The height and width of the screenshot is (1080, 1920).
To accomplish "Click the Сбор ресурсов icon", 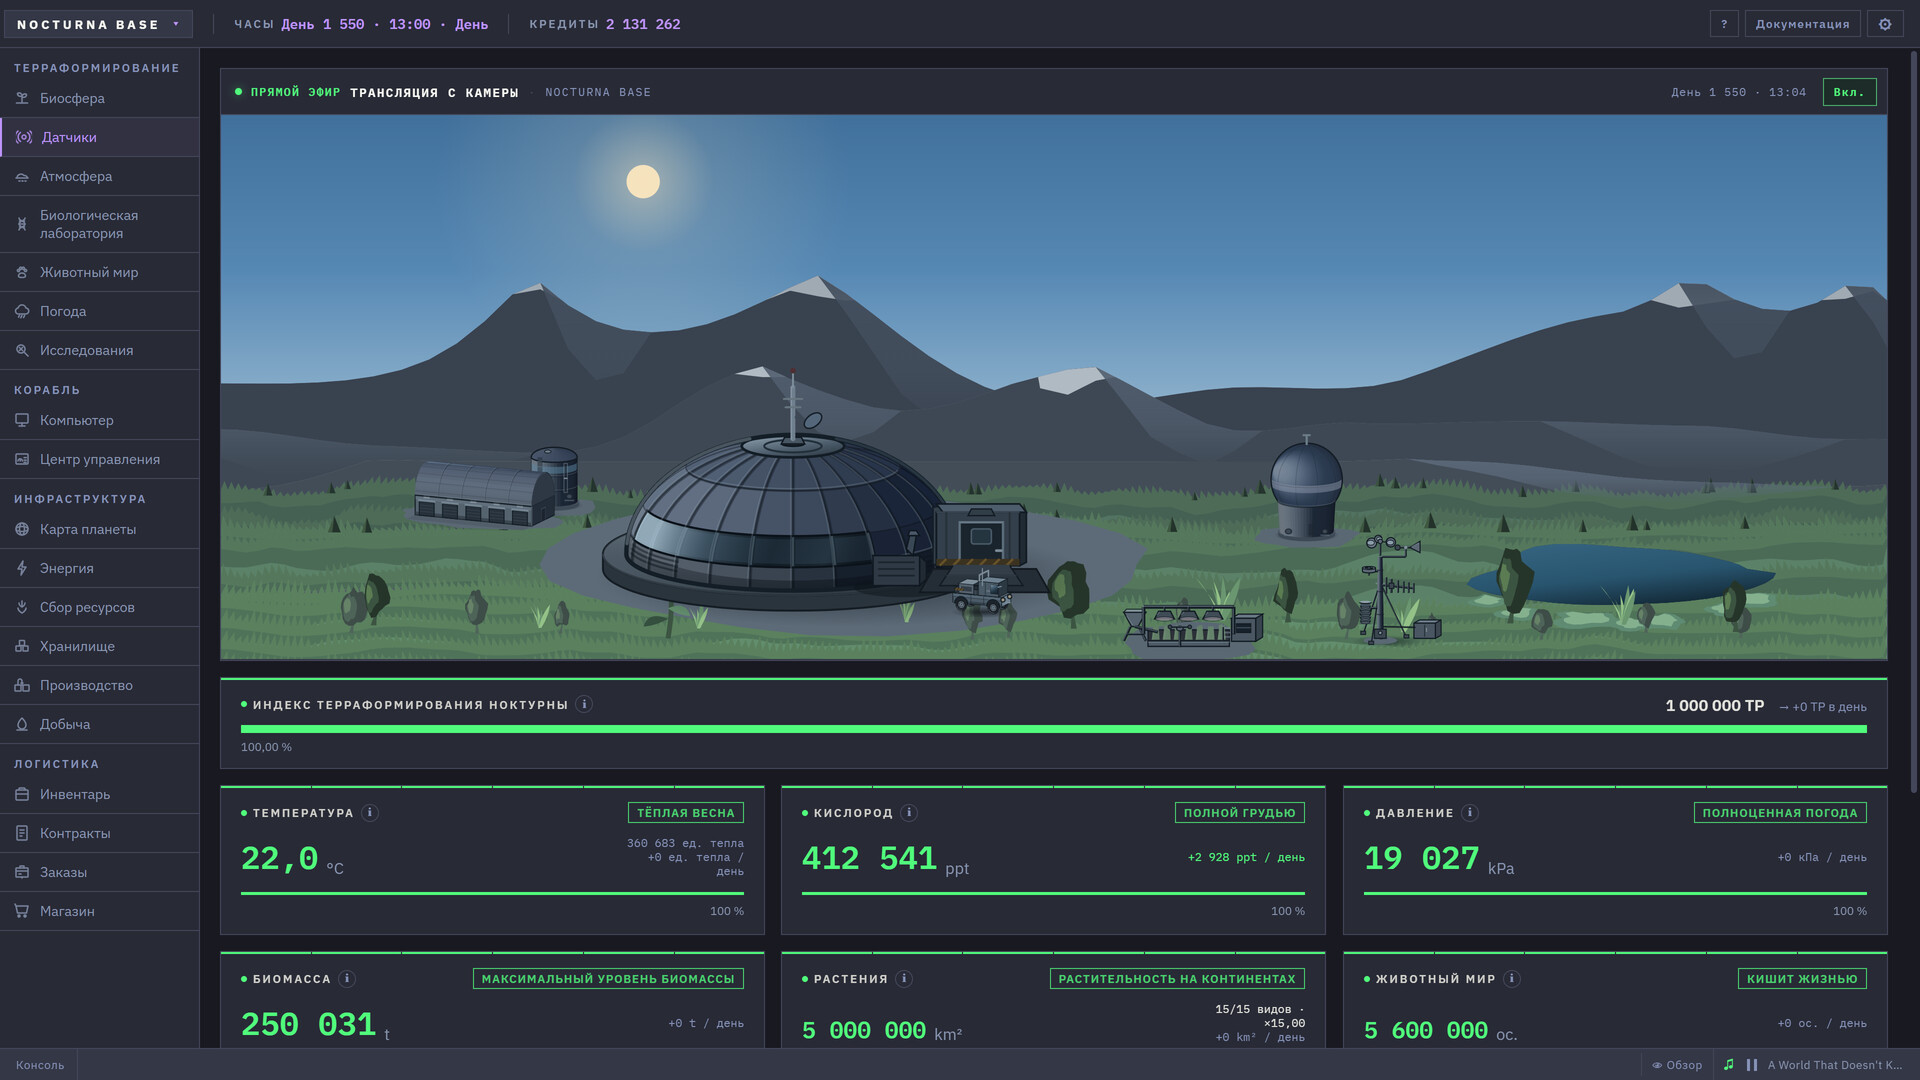I will point(22,607).
